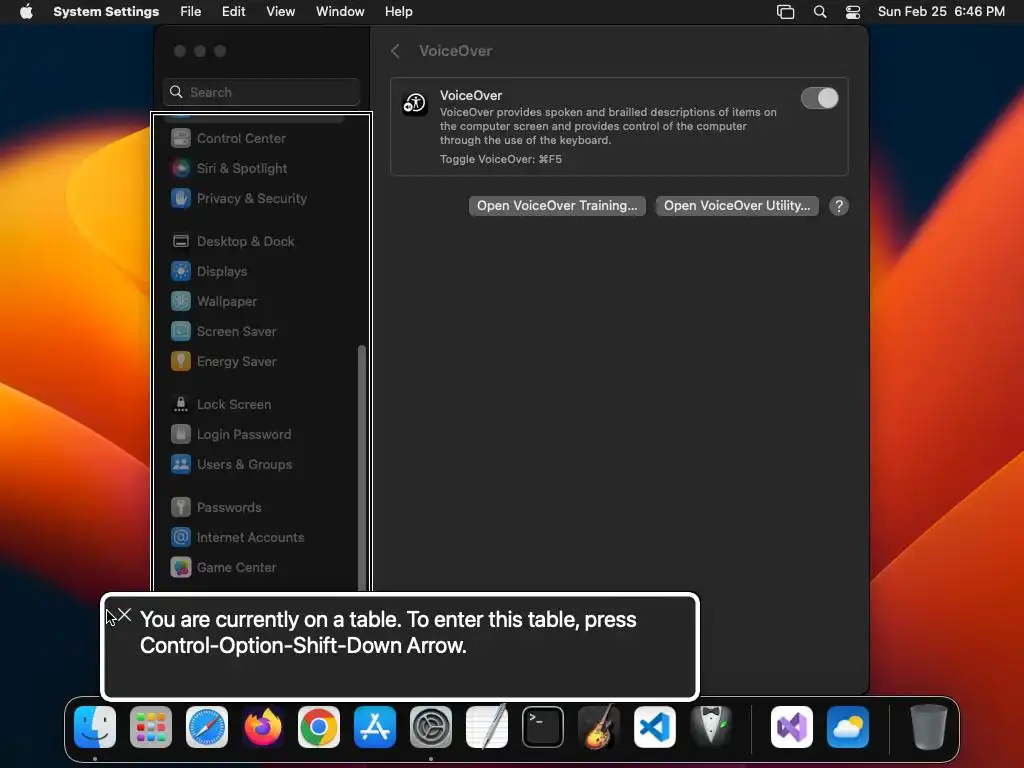
Task: Click date and time in menu bar
Action: (x=941, y=12)
